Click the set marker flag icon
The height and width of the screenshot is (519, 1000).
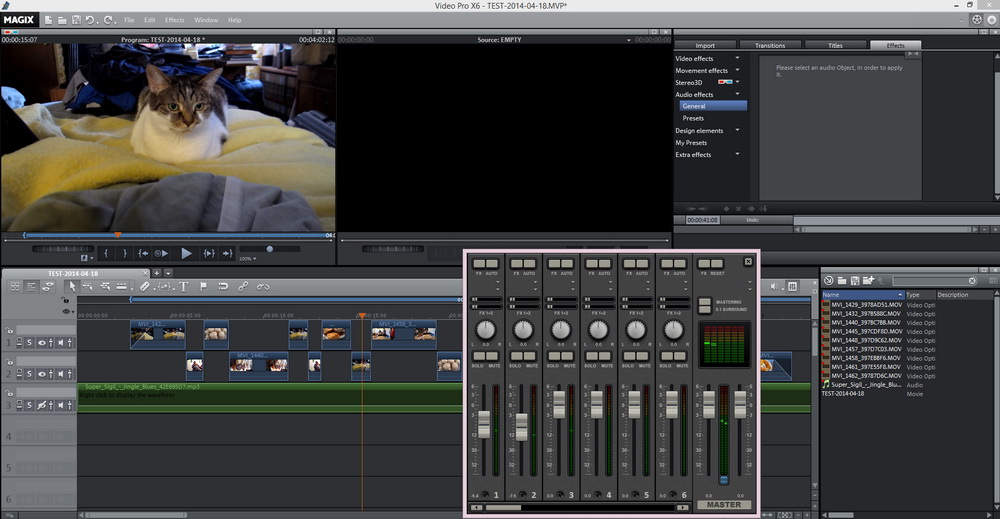click(x=204, y=286)
